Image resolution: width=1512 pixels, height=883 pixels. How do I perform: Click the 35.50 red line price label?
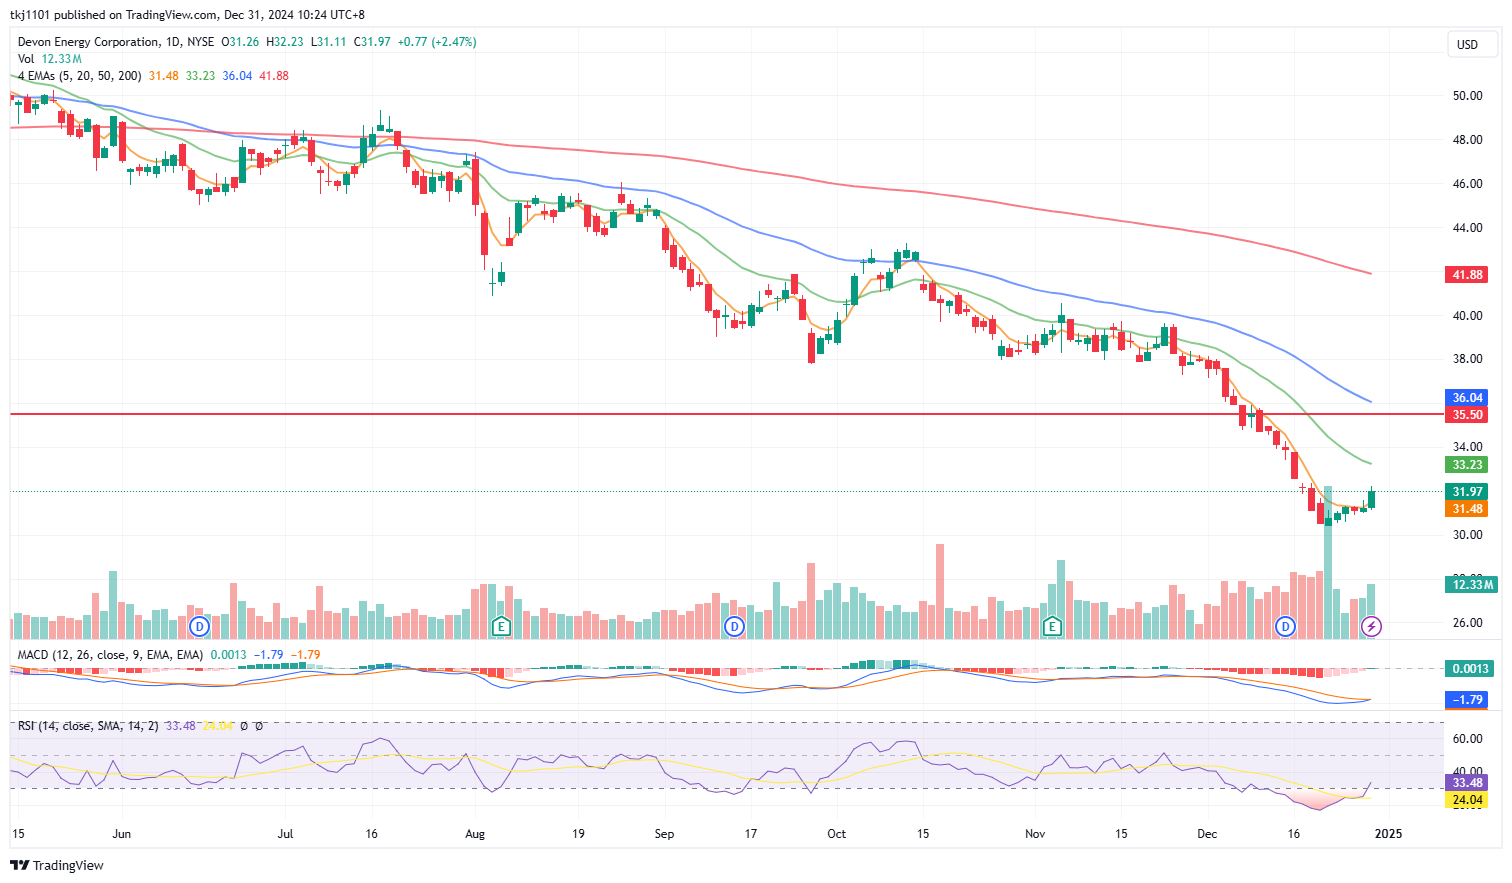coord(1467,415)
